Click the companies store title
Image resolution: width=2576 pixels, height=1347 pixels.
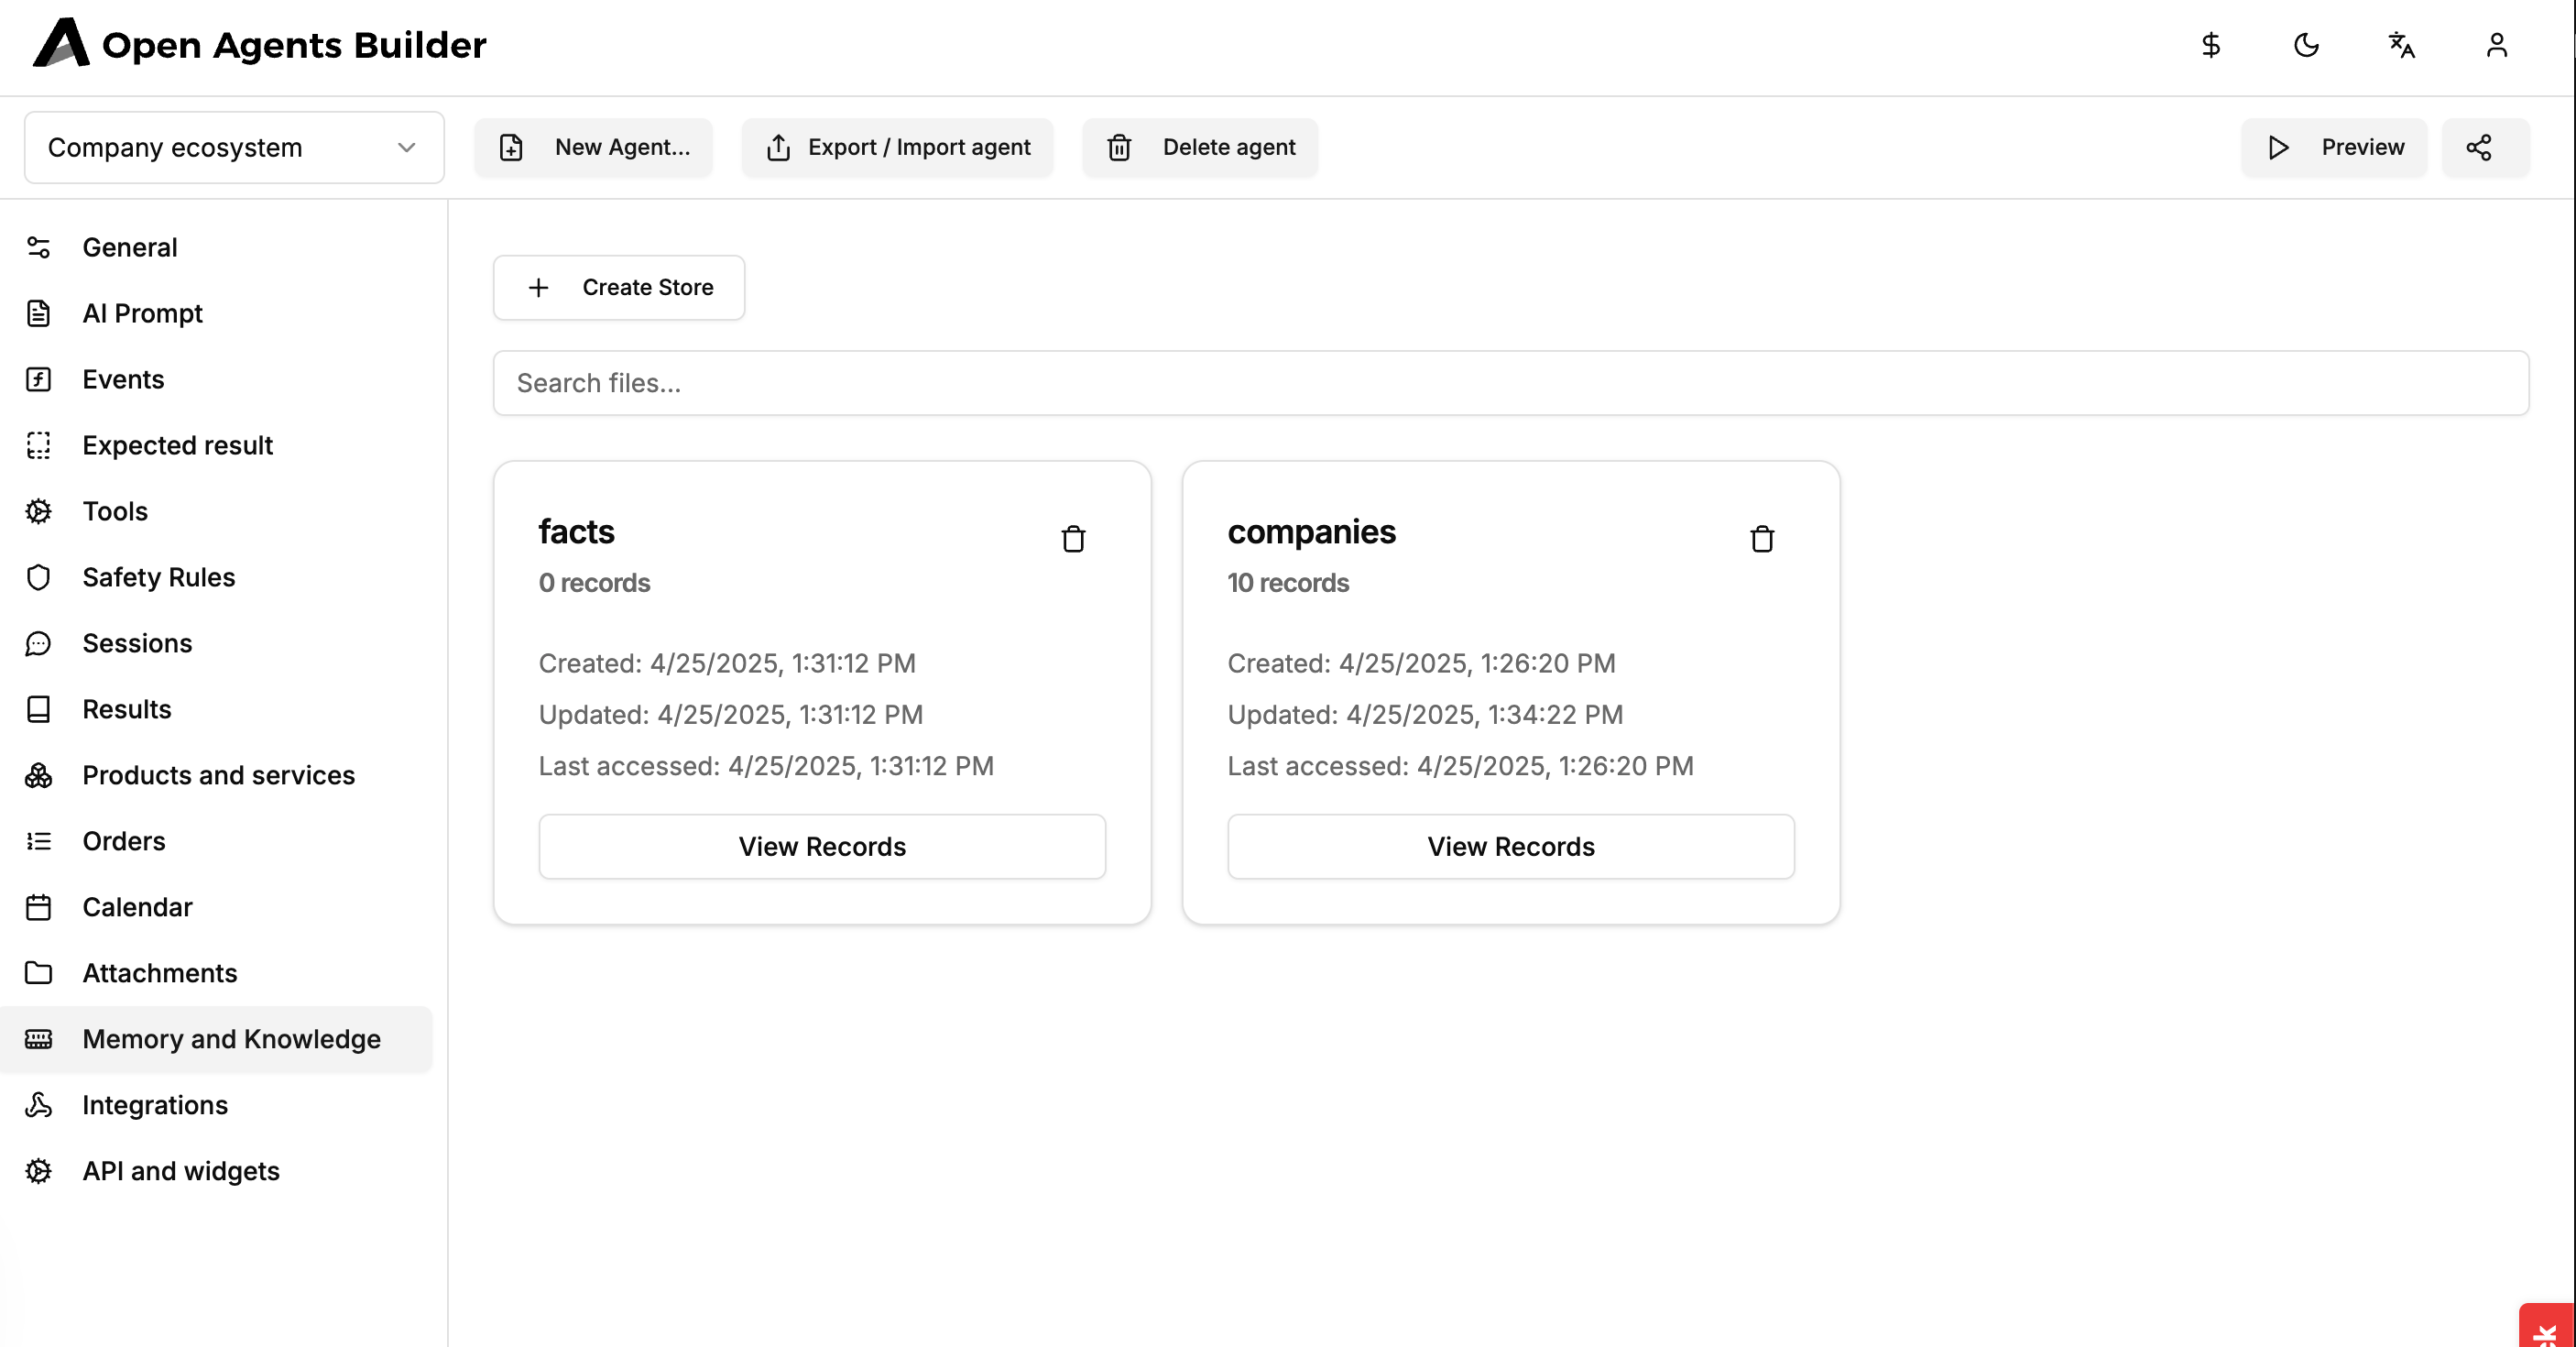click(x=1311, y=532)
